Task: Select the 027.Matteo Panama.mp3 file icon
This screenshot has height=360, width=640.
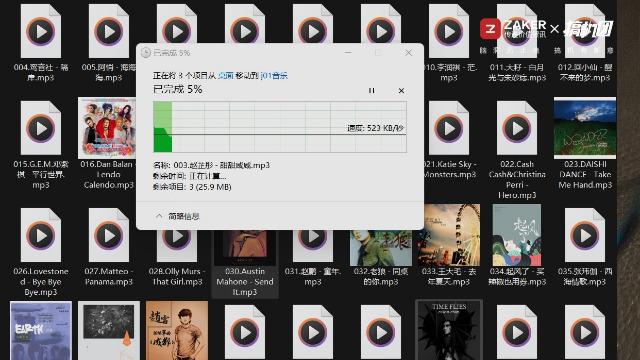Action: pyautogui.click(x=109, y=235)
